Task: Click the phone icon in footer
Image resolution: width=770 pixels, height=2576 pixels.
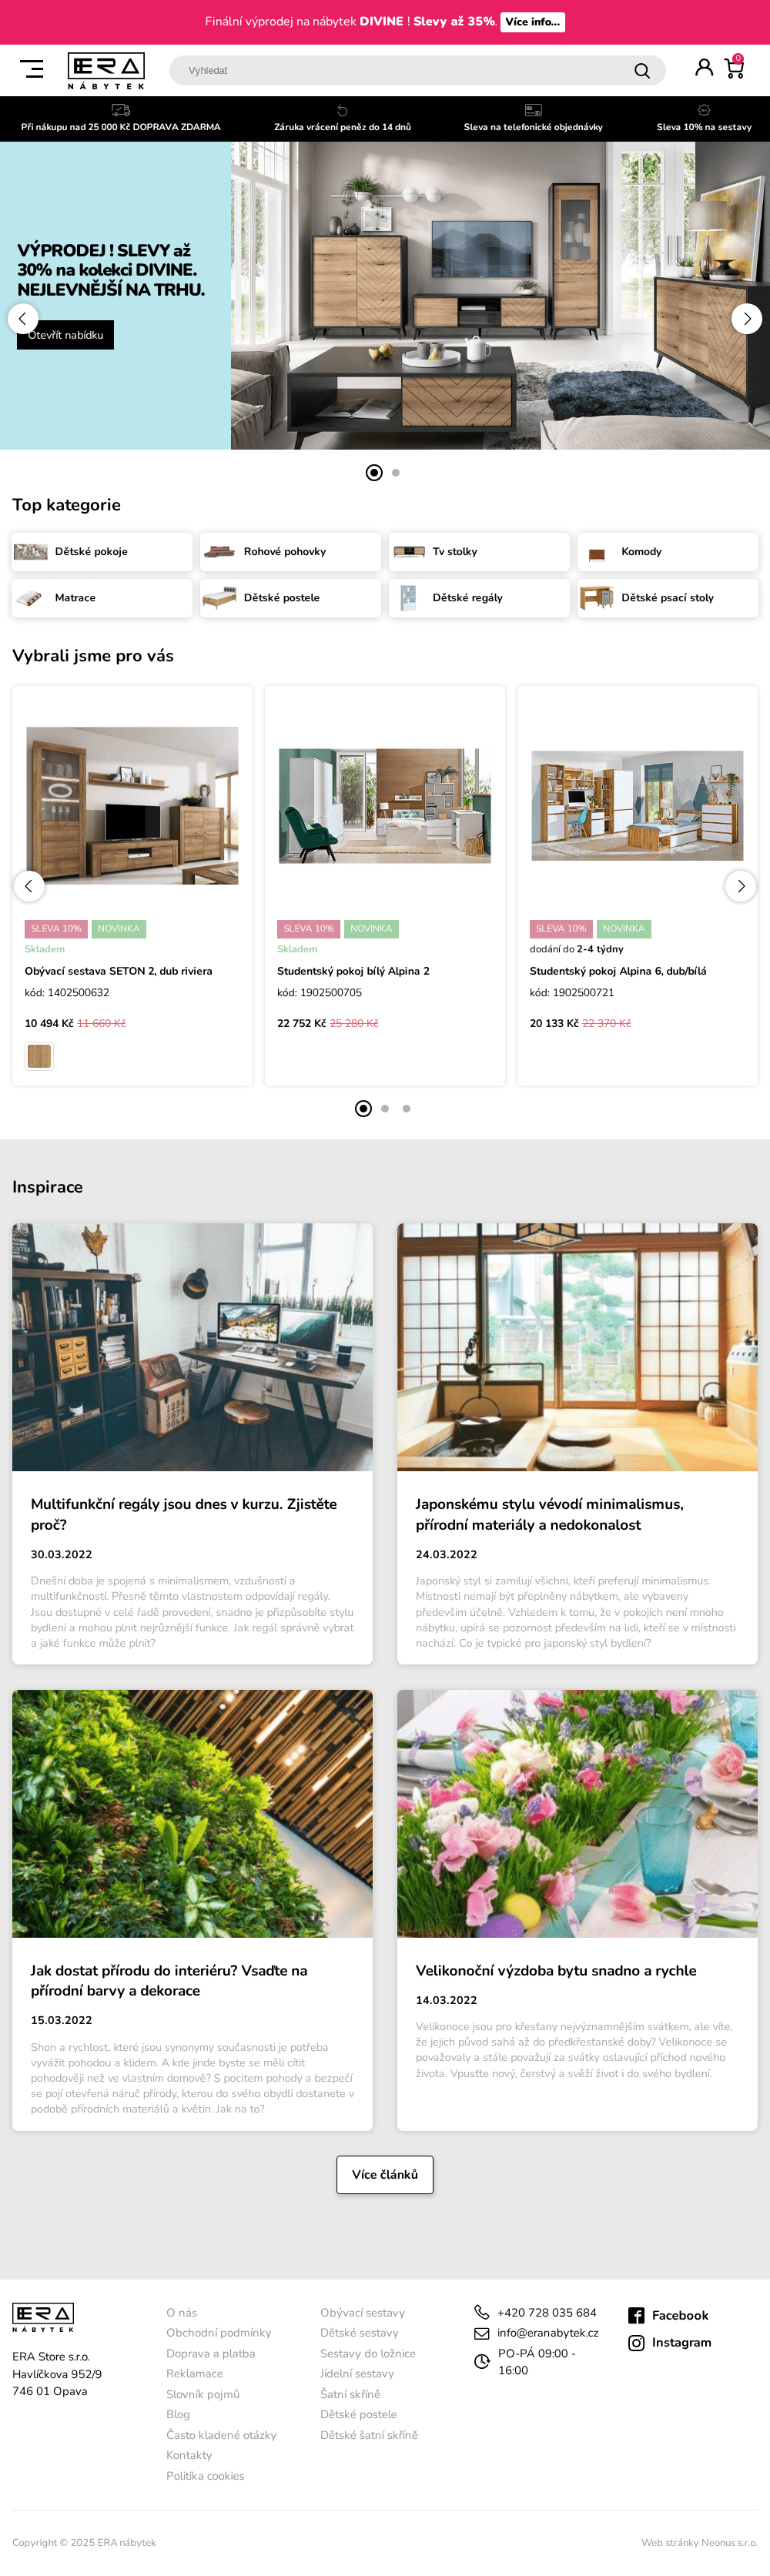Action: point(481,2312)
